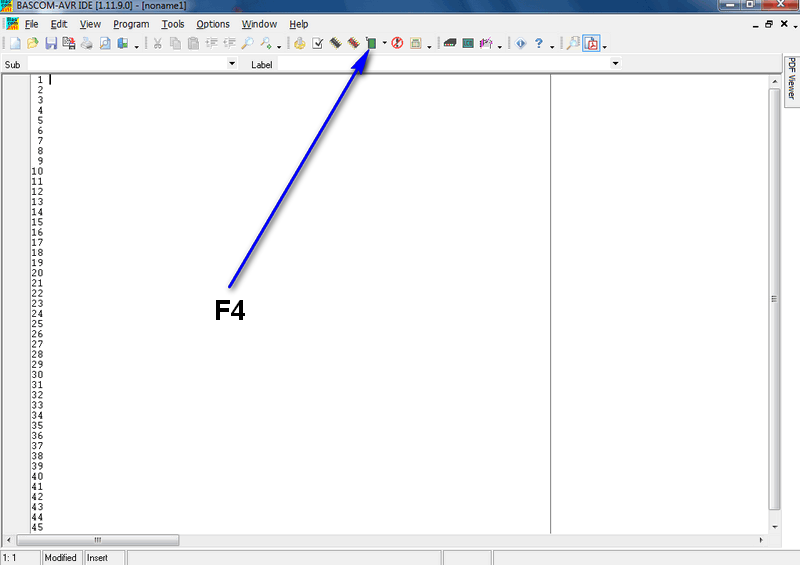Click the graphic converter toolbar icon
800x565 pixels.
coord(486,43)
